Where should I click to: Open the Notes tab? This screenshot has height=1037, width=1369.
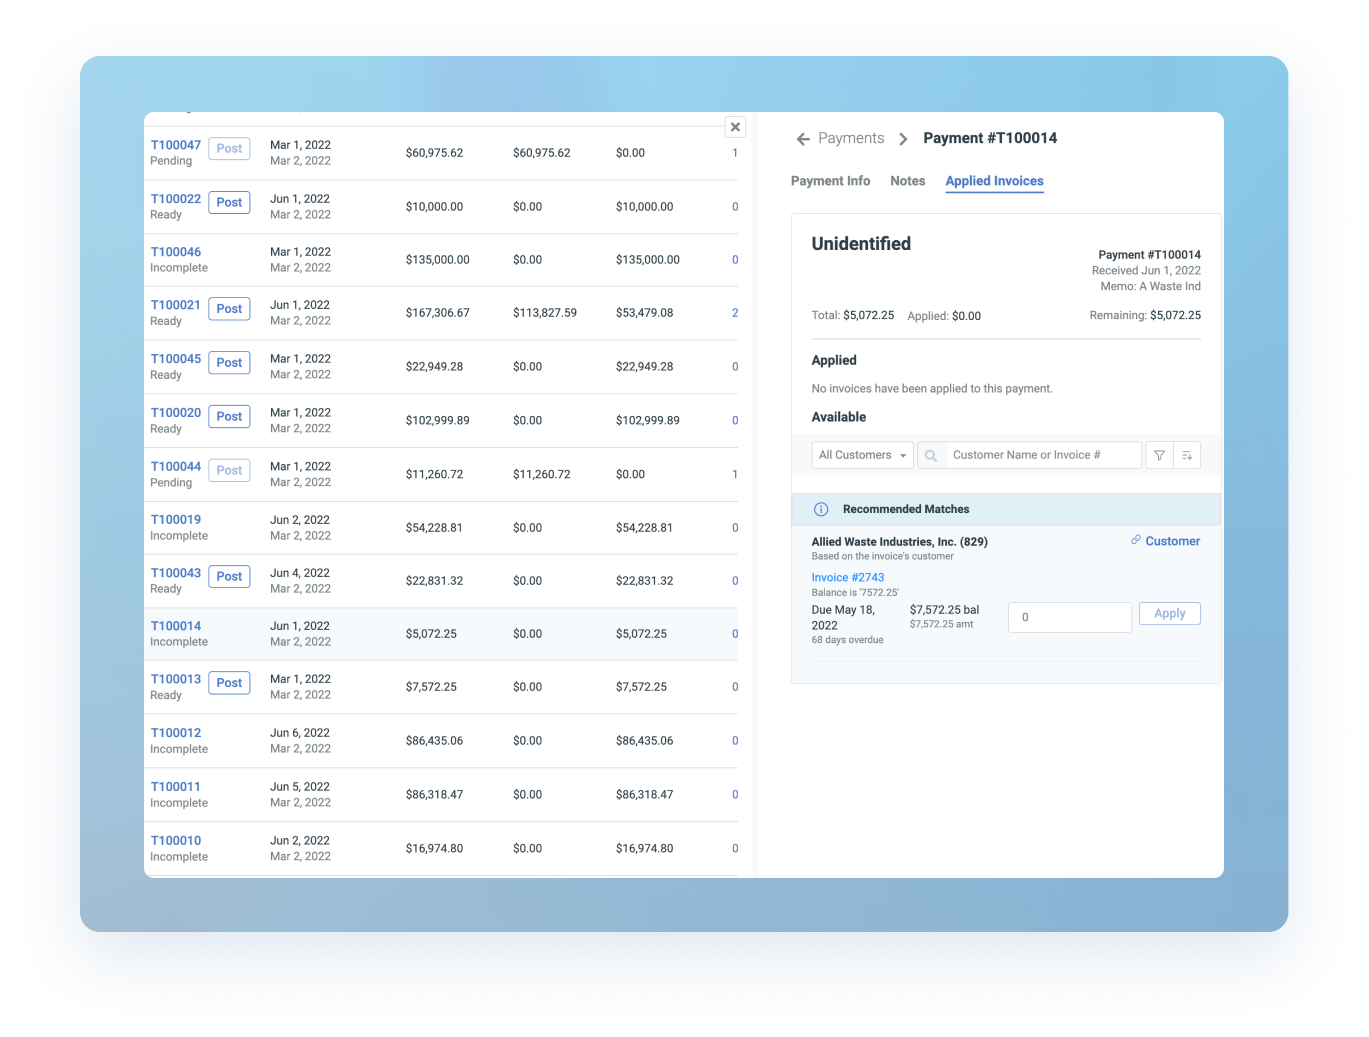[x=907, y=181]
